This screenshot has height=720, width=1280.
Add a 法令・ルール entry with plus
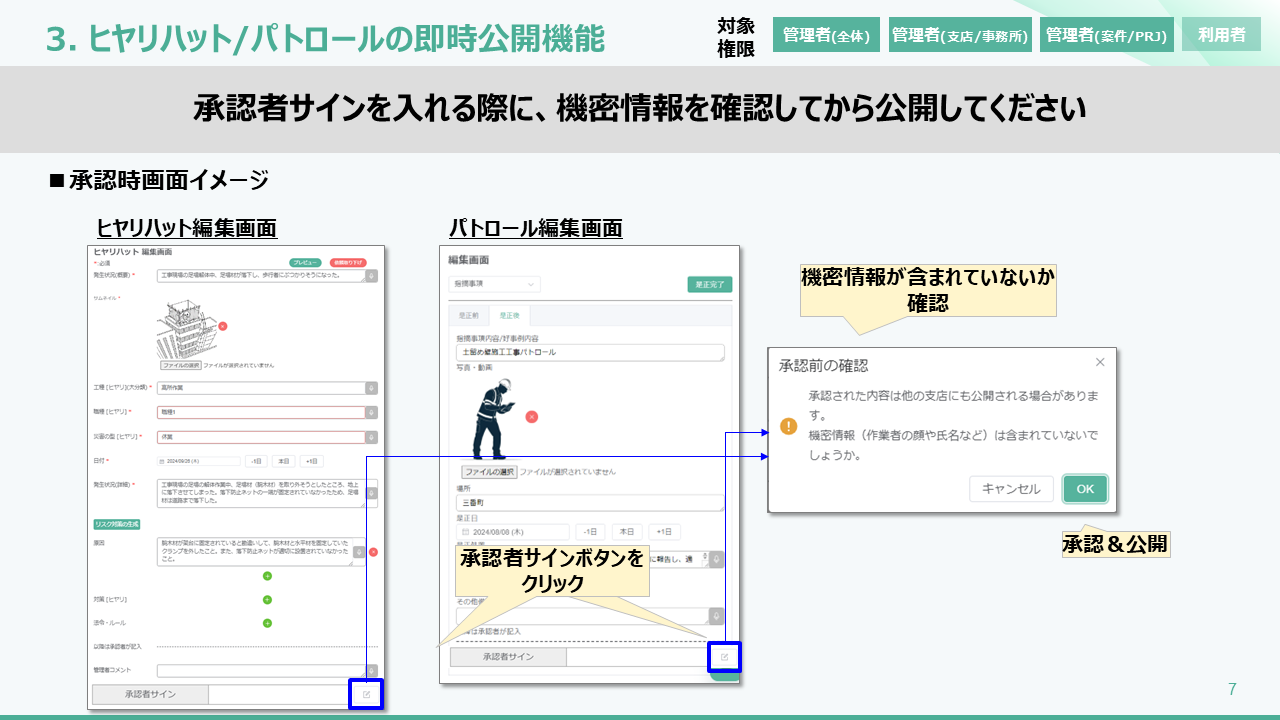click(x=267, y=623)
